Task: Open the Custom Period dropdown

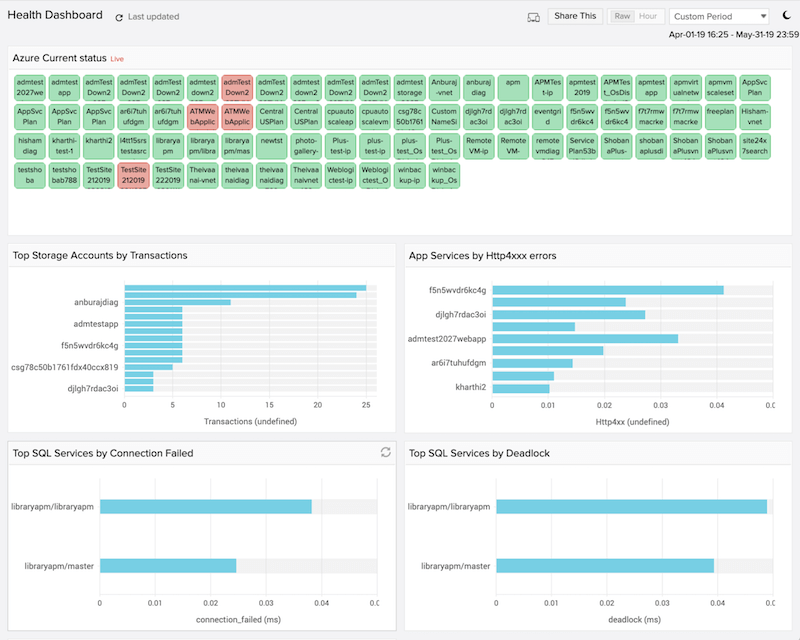Action: coord(719,16)
